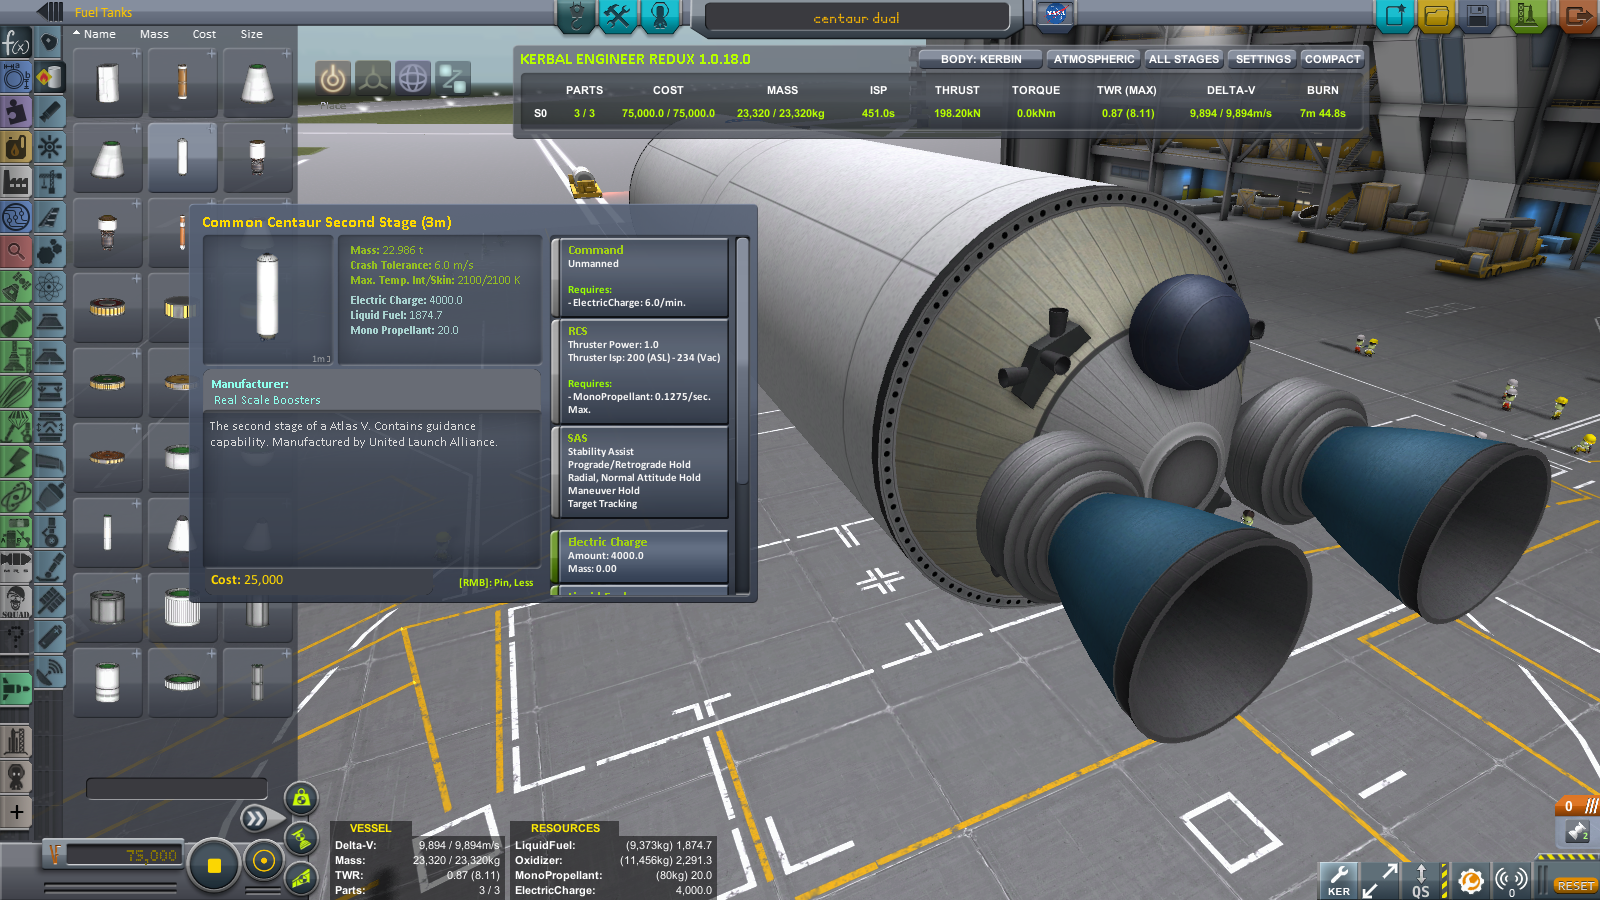Open BODY: KERBIN selector
Viewport: 1600px width, 900px height.
(981, 60)
